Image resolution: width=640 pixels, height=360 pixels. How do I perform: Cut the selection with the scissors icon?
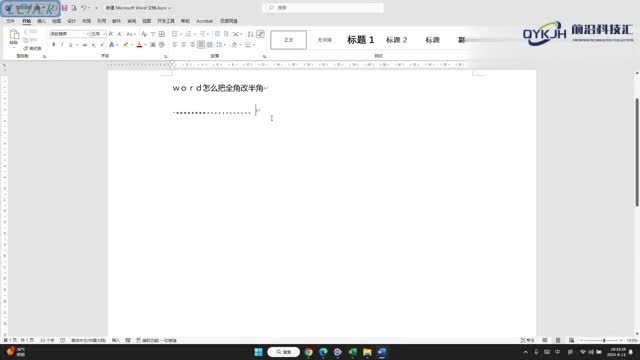31,31
